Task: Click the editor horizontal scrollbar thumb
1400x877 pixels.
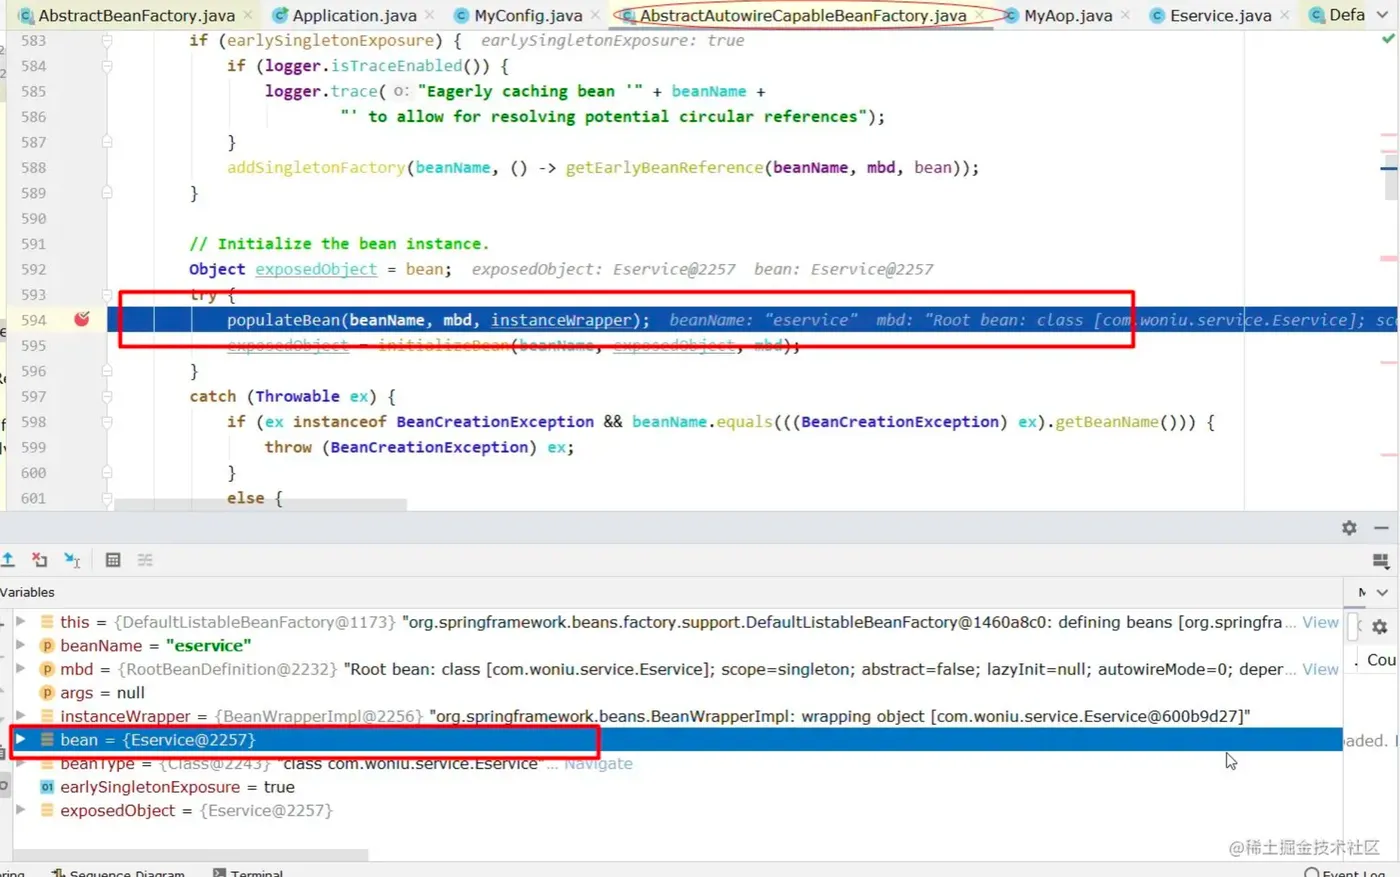Action: (260, 505)
